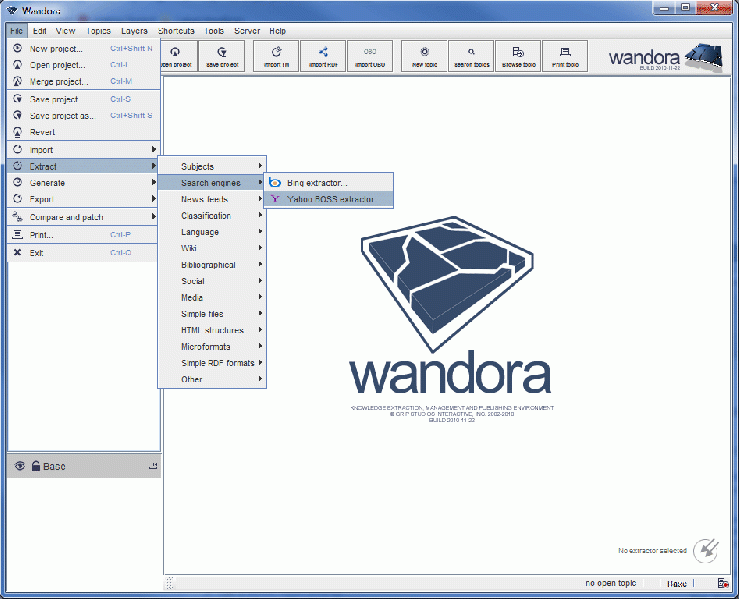Click the extractor drop icon in bottom-right
This screenshot has width=739, height=599.
coord(706,549)
